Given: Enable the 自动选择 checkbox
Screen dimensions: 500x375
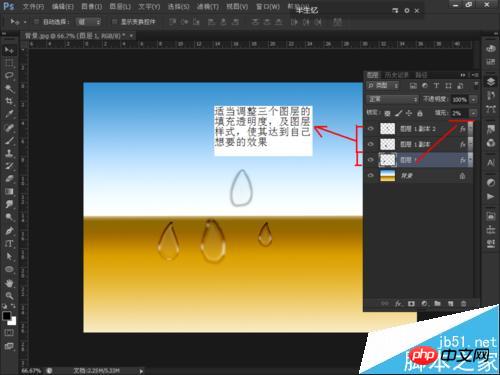Looking at the screenshot, I should [x=36, y=22].
